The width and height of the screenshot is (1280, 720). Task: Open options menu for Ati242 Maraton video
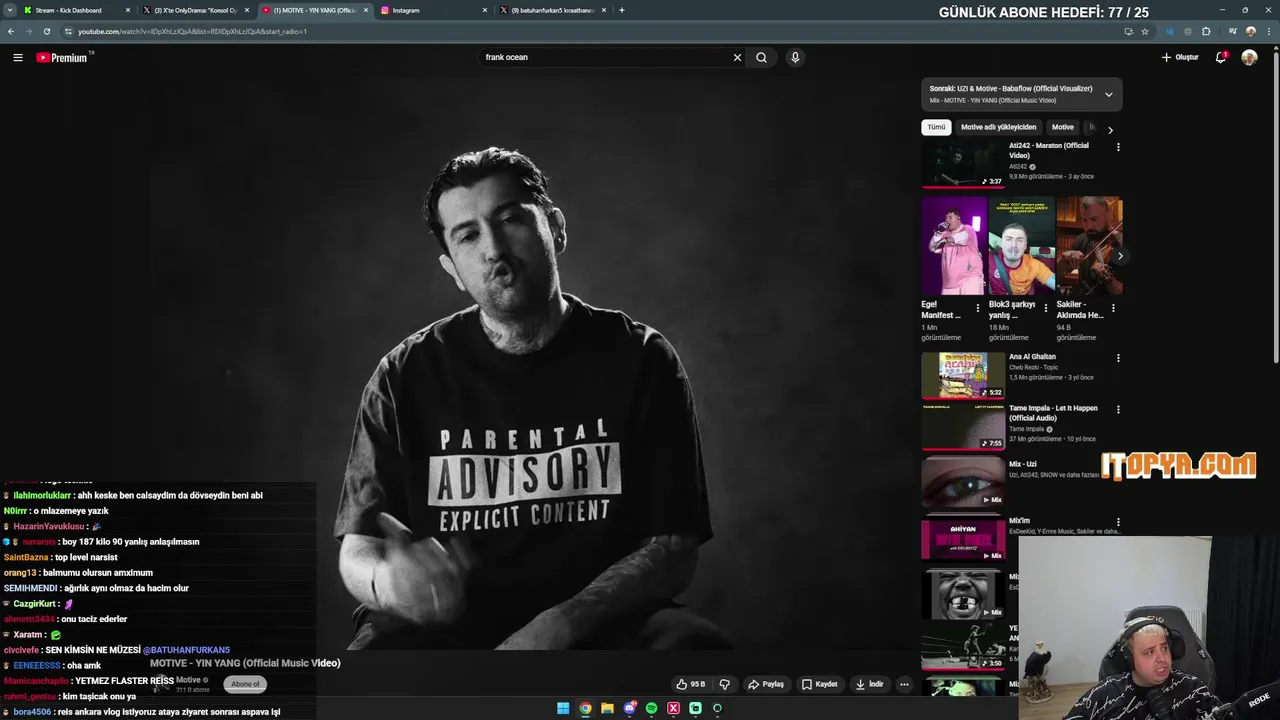pos(1118,147)
